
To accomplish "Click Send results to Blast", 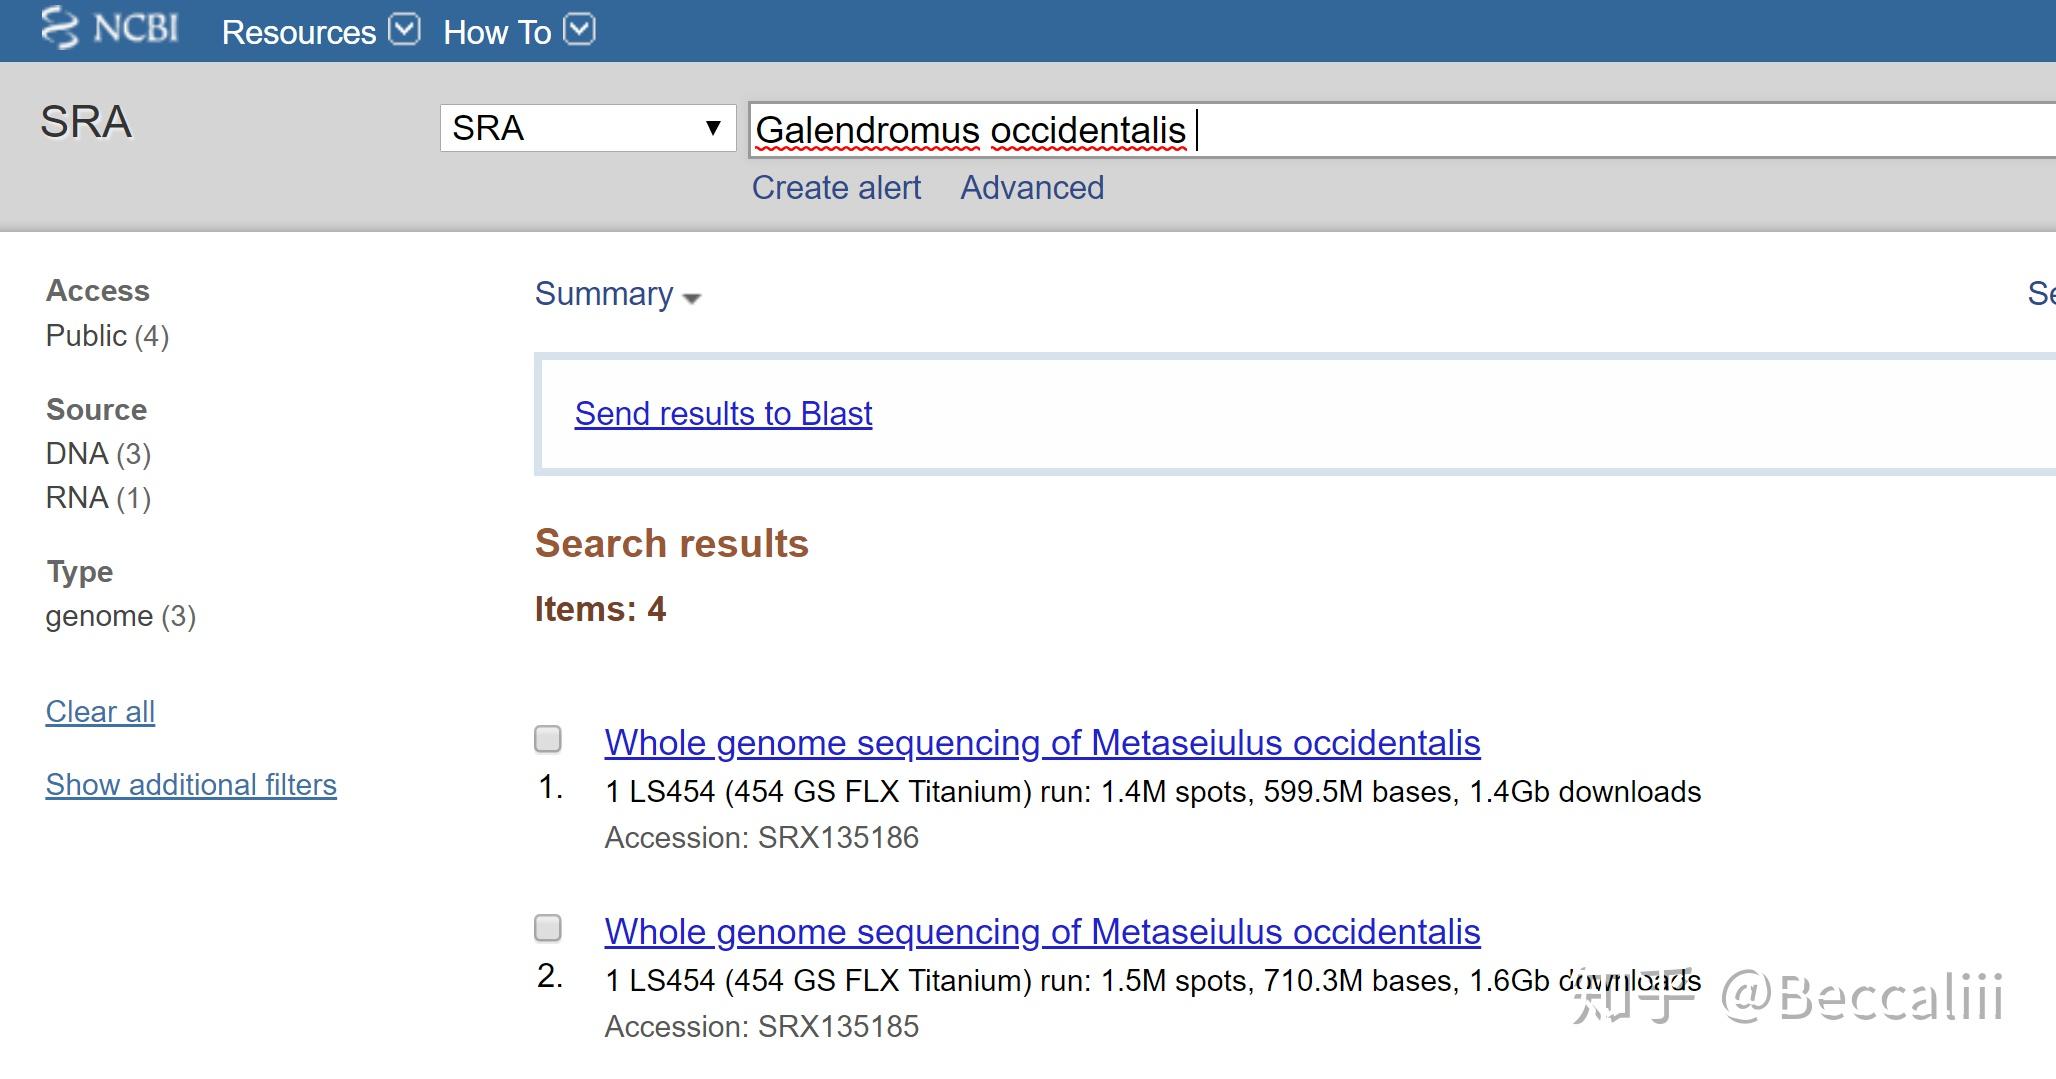I will tap(723, 414).
